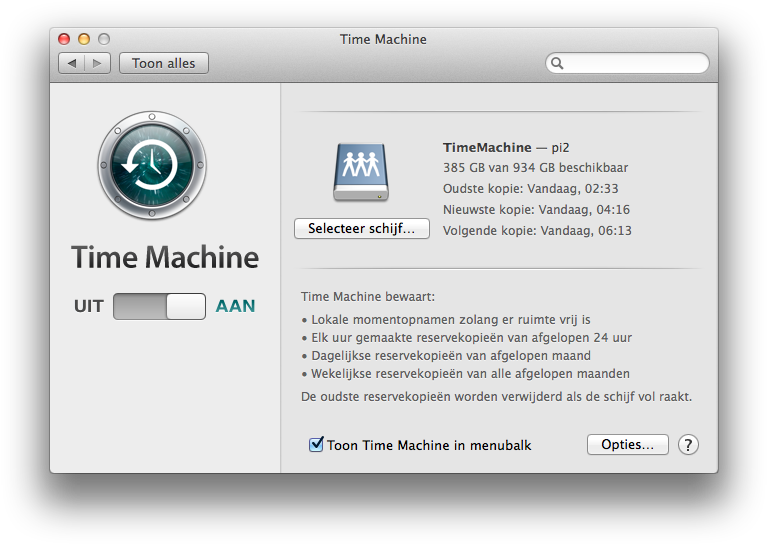Click the TimeMachine — pi2 disk name

coord(506,147)
